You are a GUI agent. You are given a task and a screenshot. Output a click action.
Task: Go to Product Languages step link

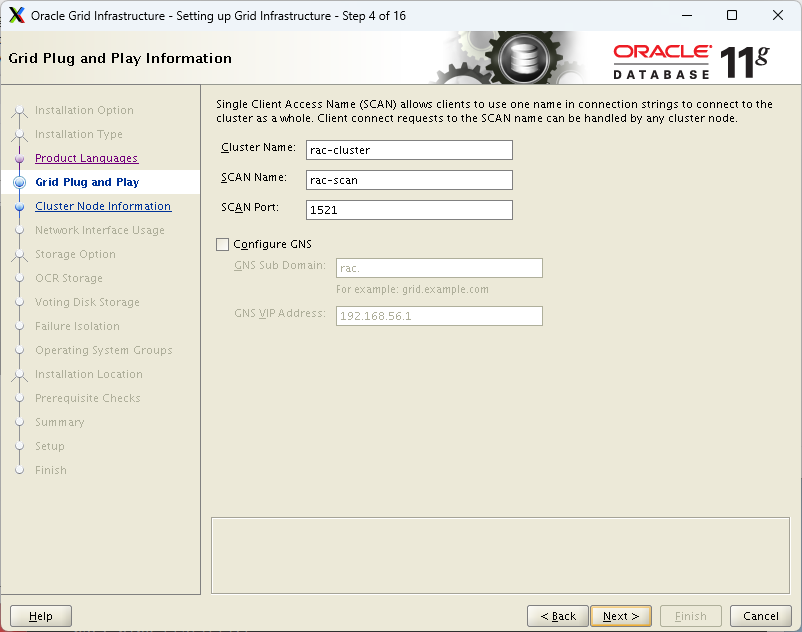(86, 158)
